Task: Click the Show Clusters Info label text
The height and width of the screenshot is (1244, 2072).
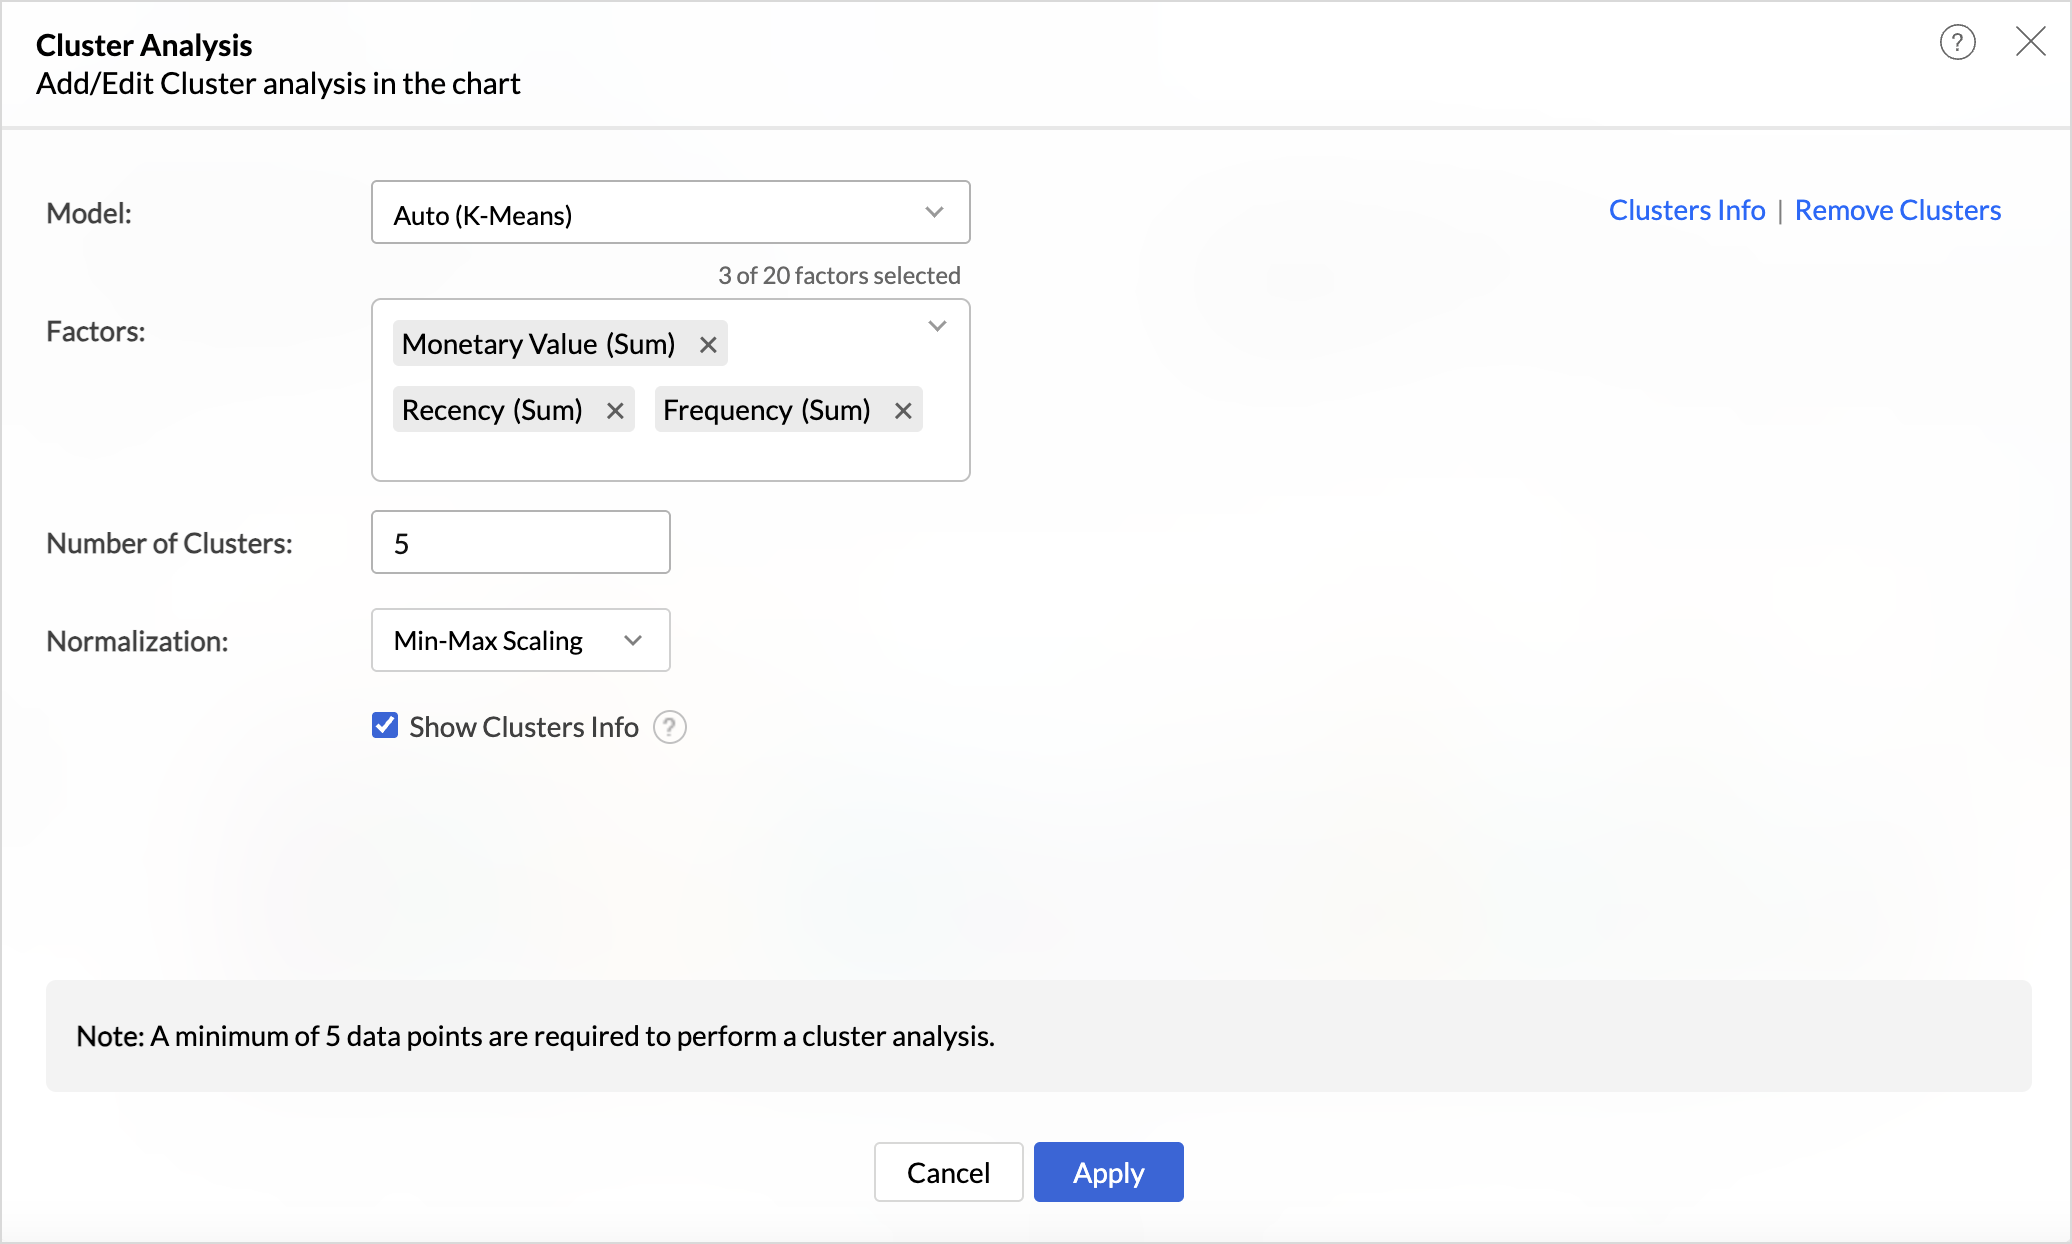Action: point(523,727)
